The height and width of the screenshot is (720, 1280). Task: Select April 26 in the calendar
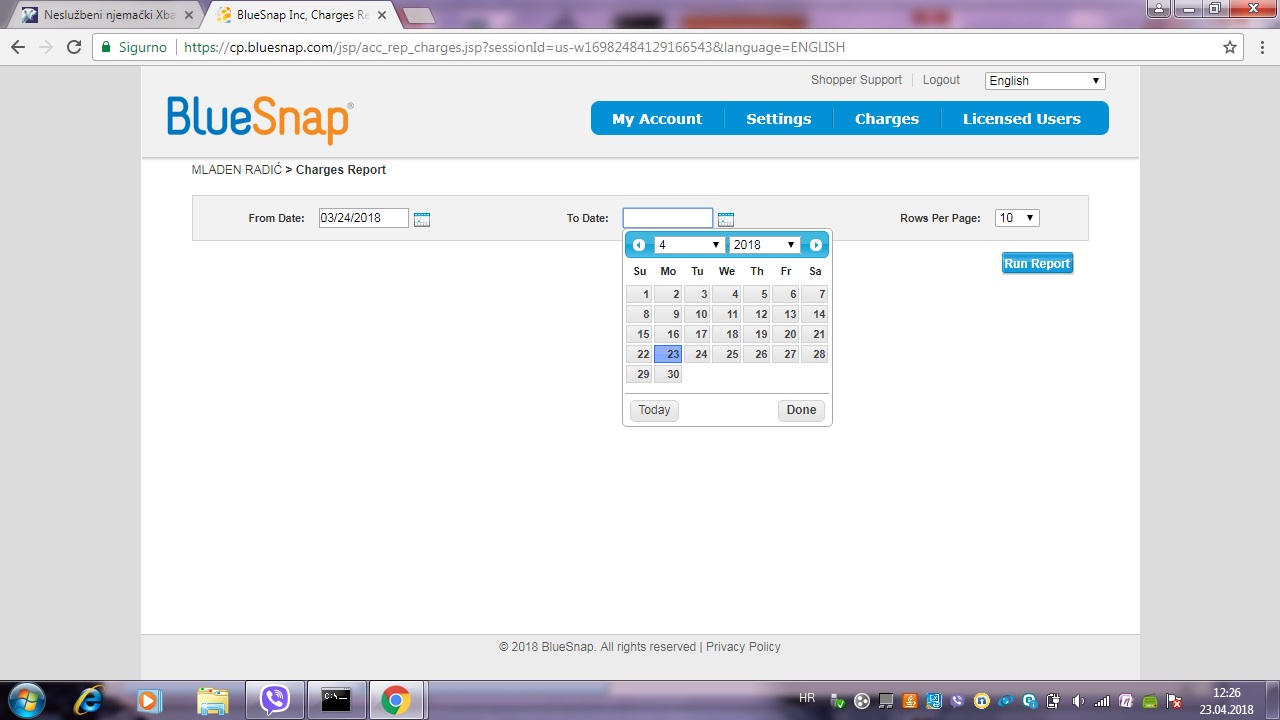[757, 354]
